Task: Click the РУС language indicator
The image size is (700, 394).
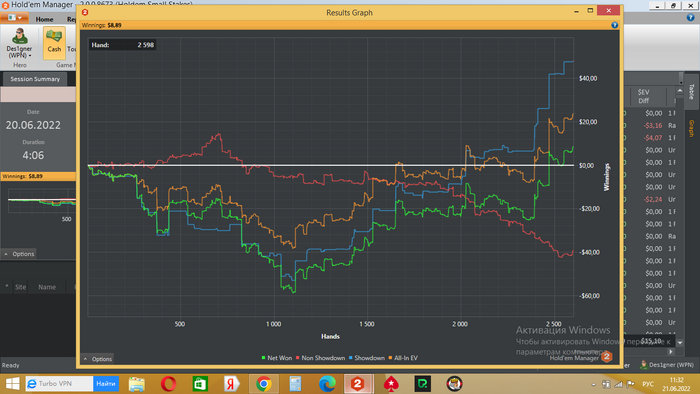Action: point(648,384)
